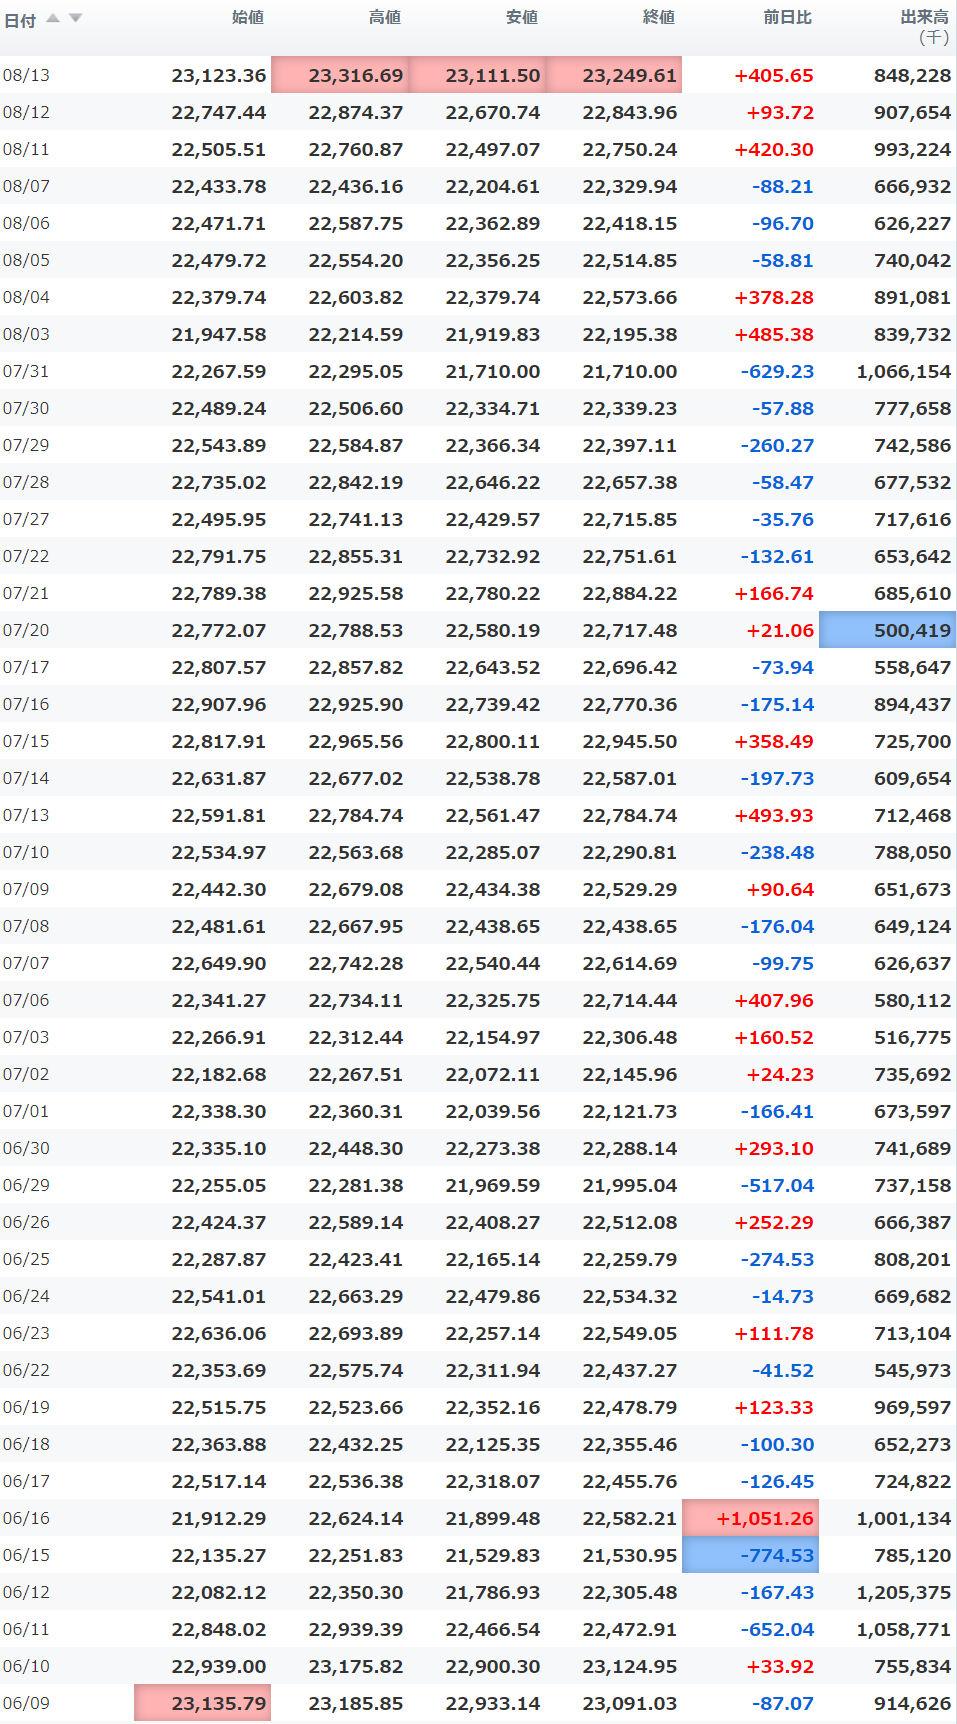Click the 終値 column header
Image resolution: width=957 pixels, height=1724 pixels.
(x=659, y=17)
